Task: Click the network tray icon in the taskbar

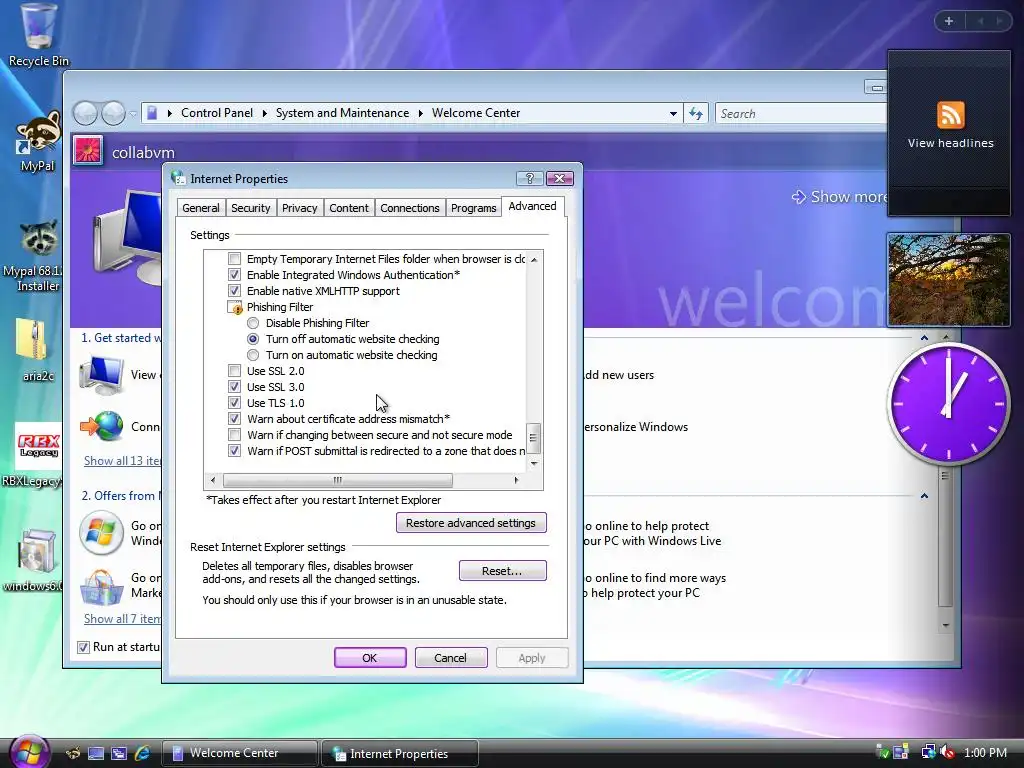Action: coord(927,752)
